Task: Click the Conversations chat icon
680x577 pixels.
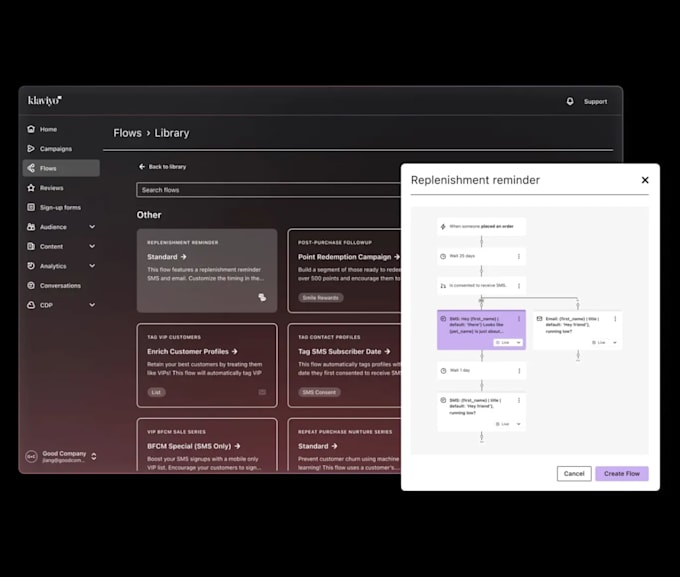Action: click(31, 285)
